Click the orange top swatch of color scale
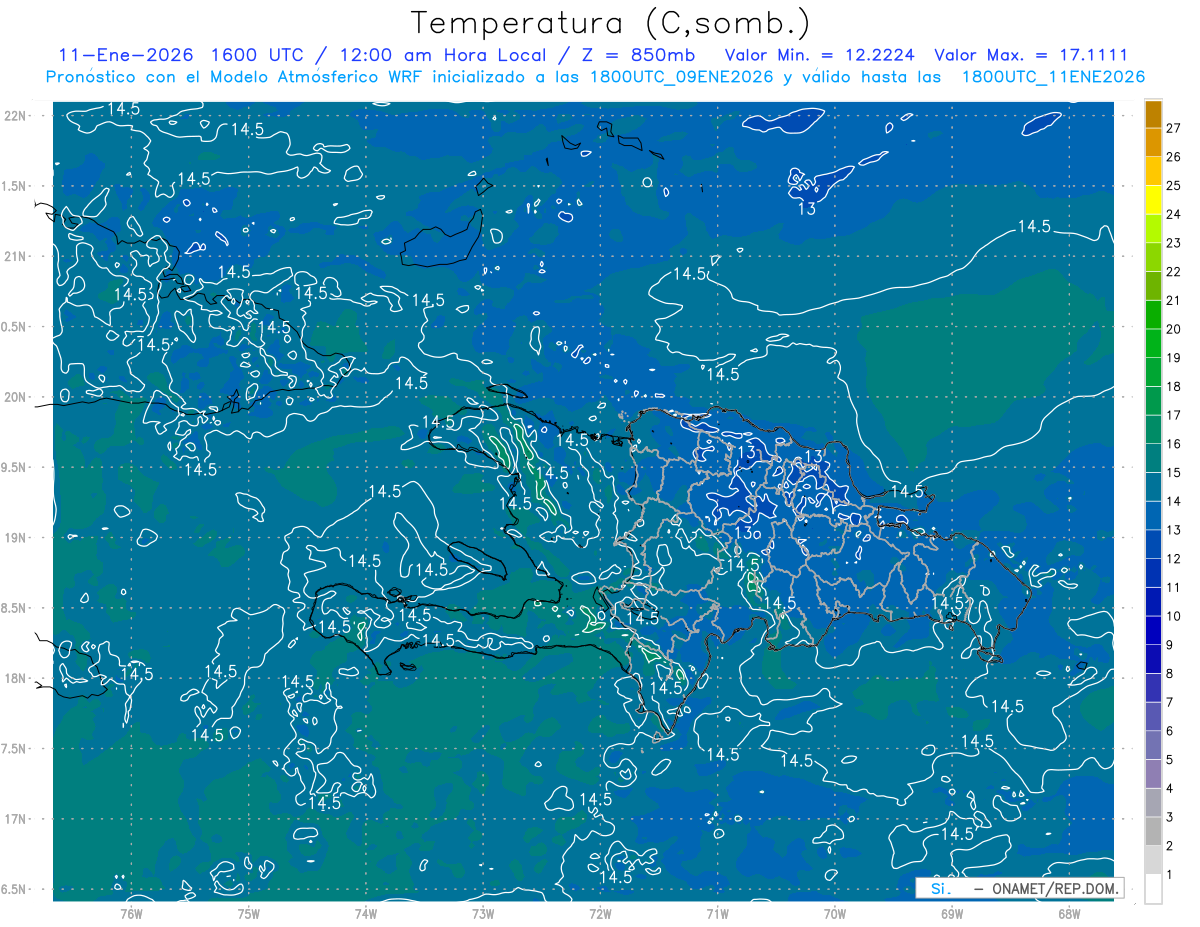This screenshot has height=927, width=1200. (x=1153, y=115)
